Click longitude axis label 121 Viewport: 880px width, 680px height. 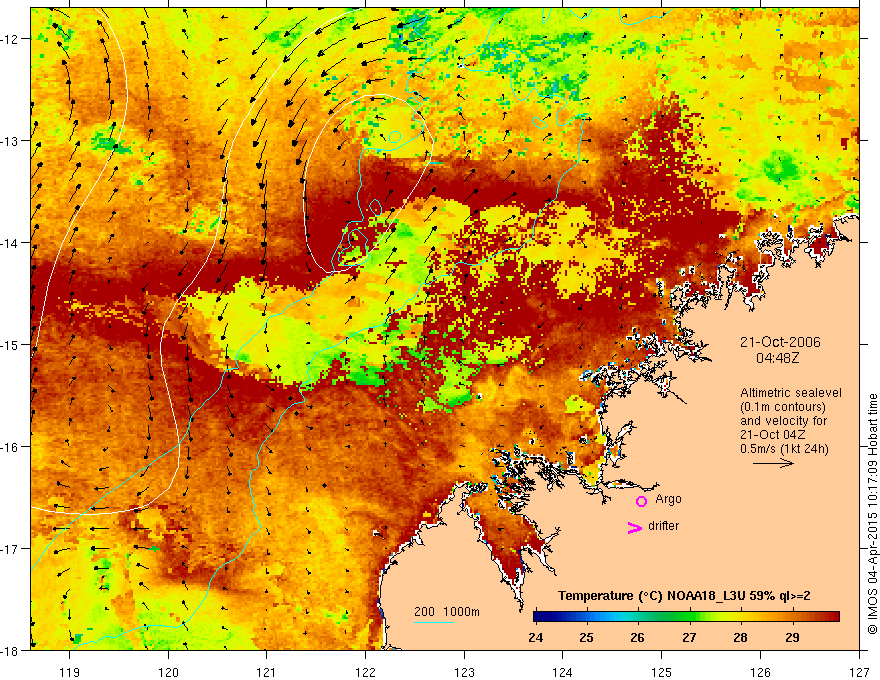(267, 673)
